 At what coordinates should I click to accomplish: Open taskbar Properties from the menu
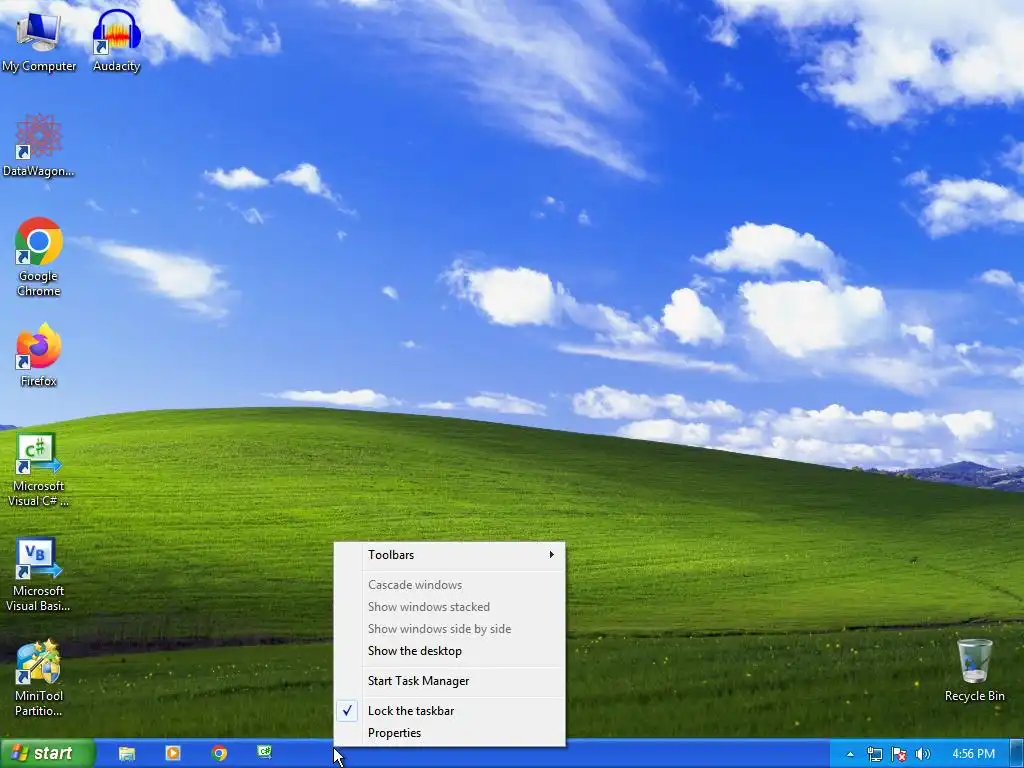[449, 733]
